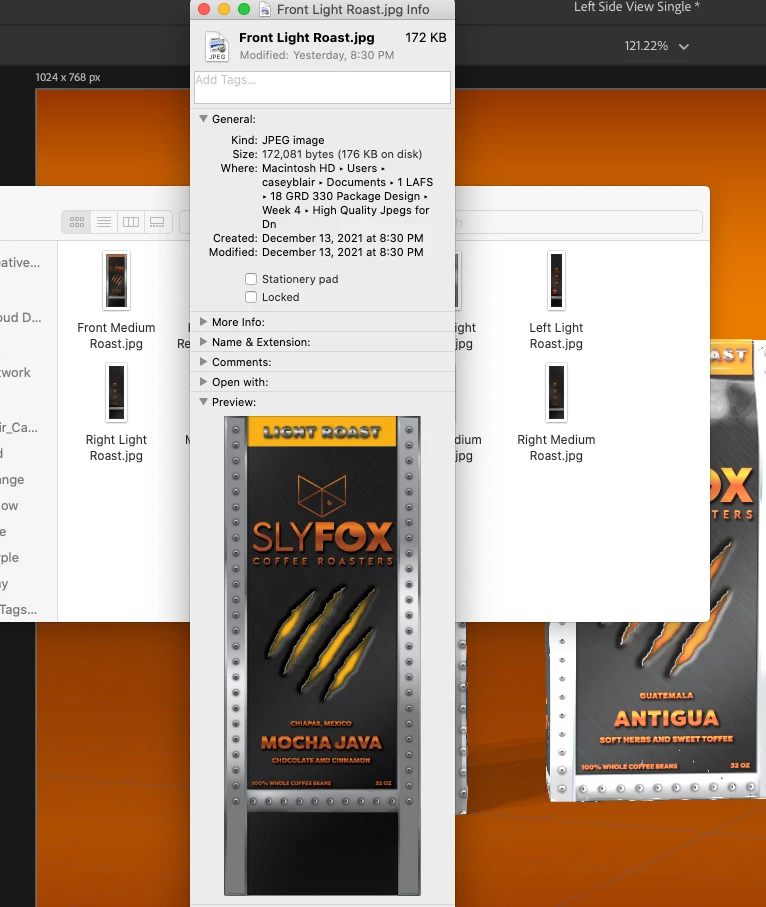The image size is (766, 907).
Task: Switch Finder to gallery view
Action: coord(157,222)
